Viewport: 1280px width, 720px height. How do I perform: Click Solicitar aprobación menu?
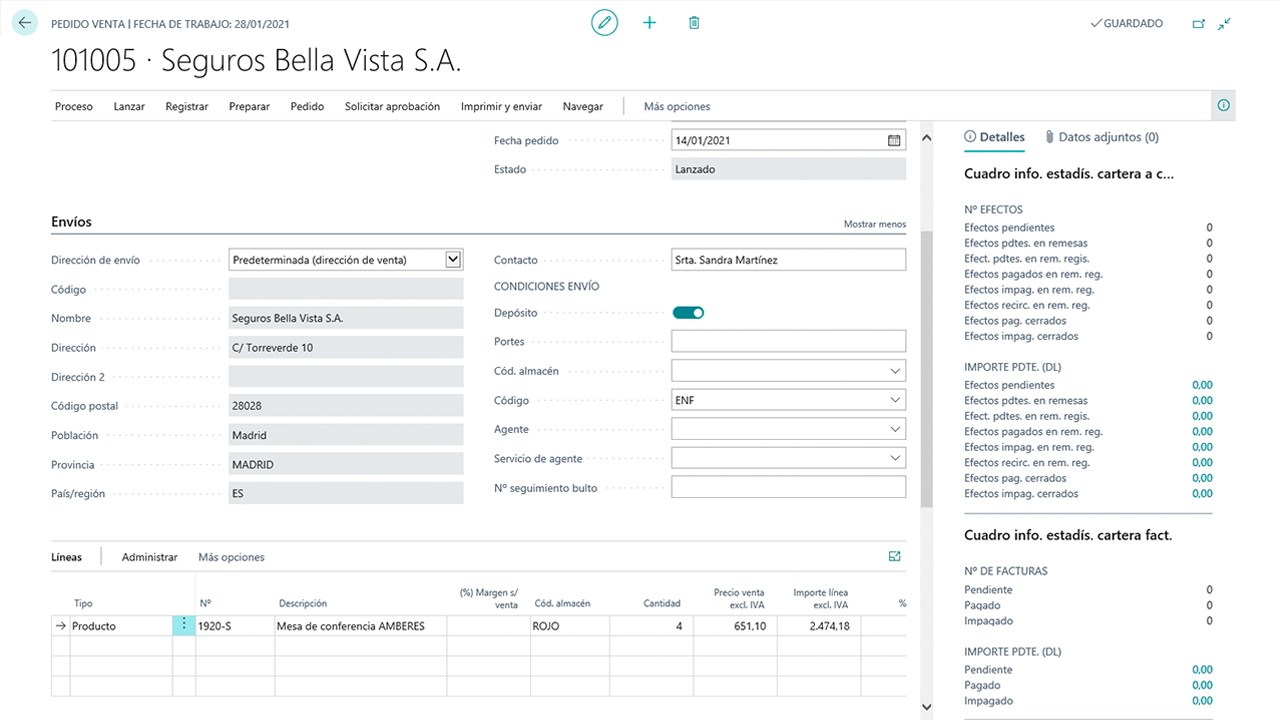pos(392,106)
